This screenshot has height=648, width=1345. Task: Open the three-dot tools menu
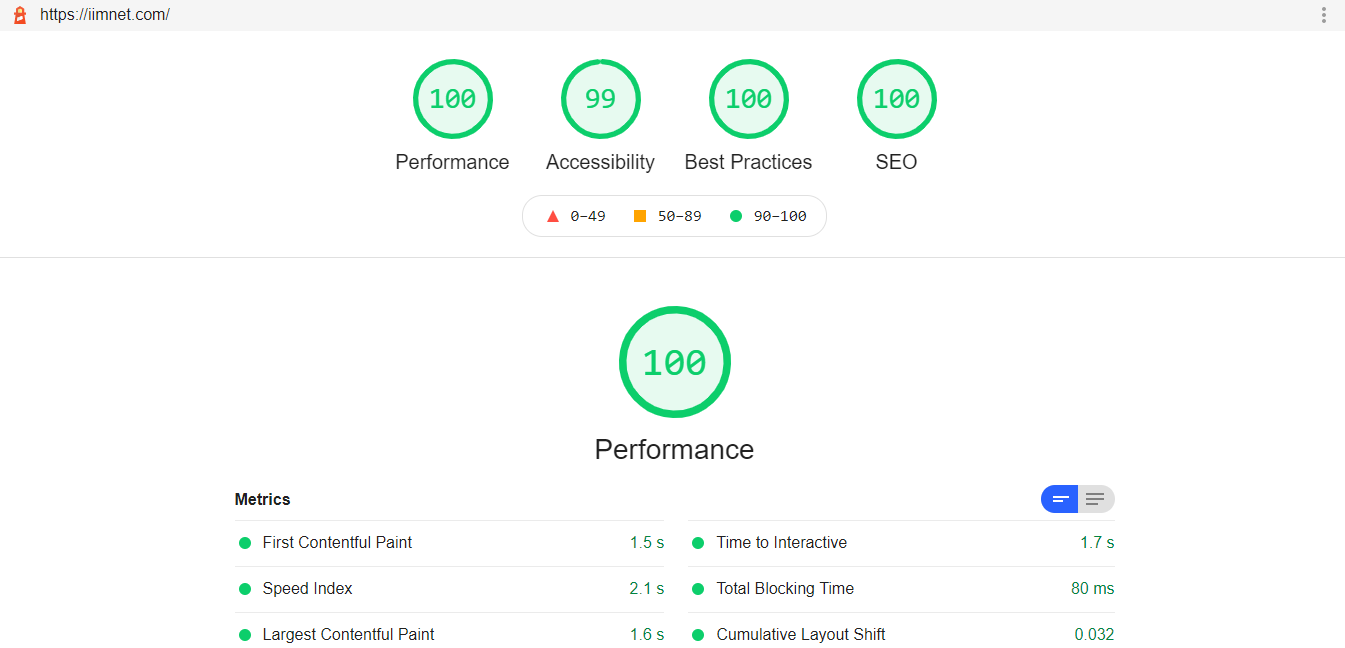tap(1323, 15)
